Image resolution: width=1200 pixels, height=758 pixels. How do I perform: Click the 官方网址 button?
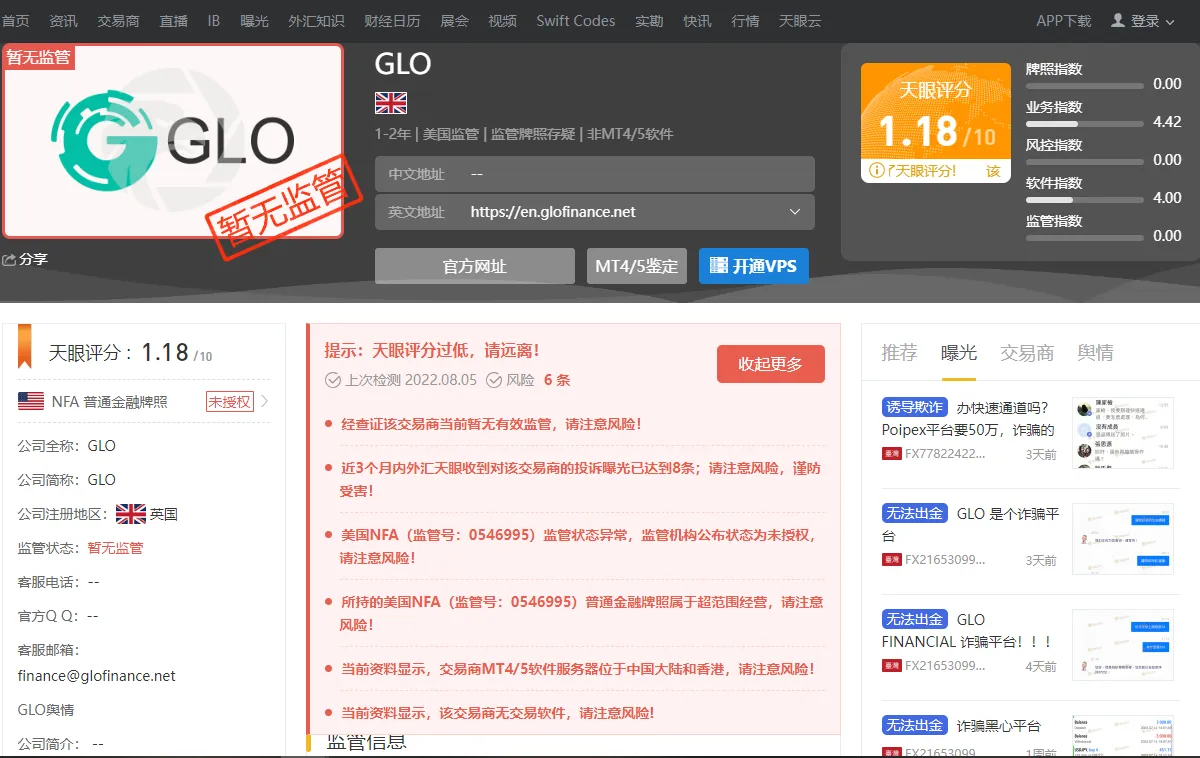coord(475,266)
